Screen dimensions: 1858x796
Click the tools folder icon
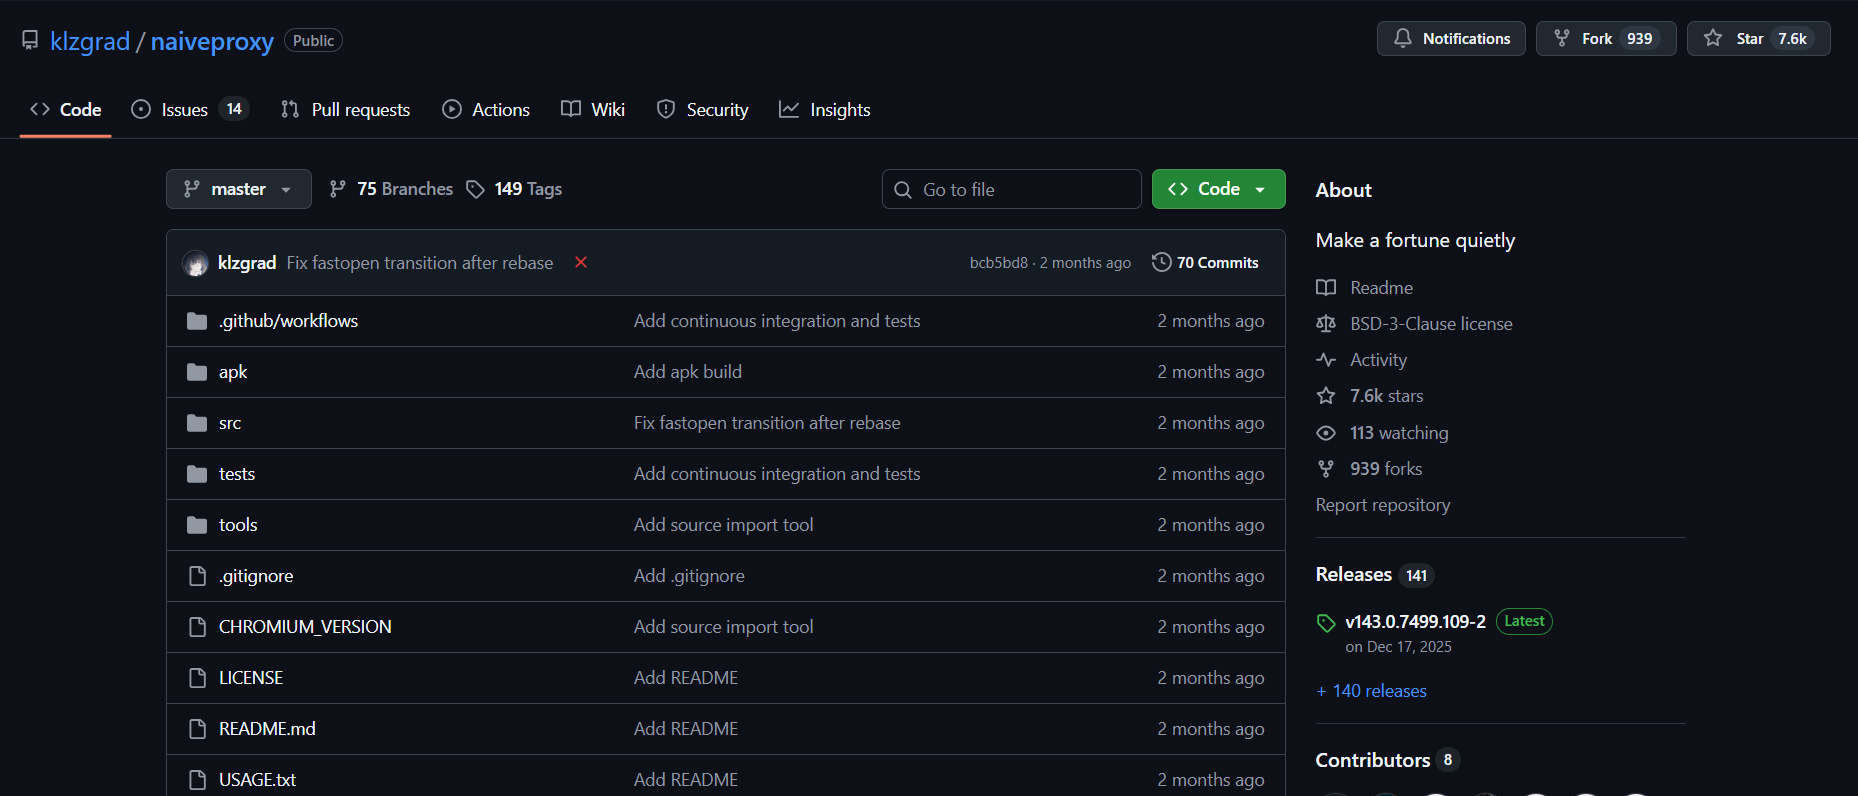pyautogui.click(x=197, y=525)
